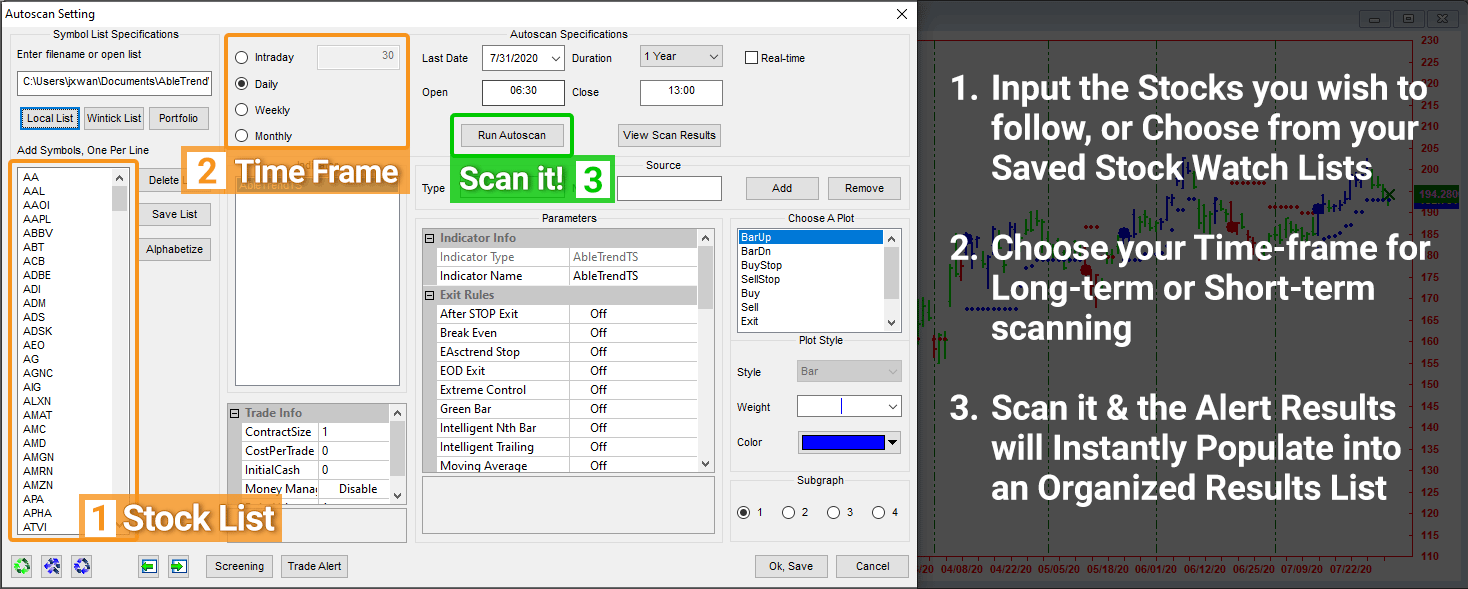Image resolution: width=1468 pixels, height=589 pixels.
Task: Click the green recycle arrows icon
Action: (x=22, y=566)
